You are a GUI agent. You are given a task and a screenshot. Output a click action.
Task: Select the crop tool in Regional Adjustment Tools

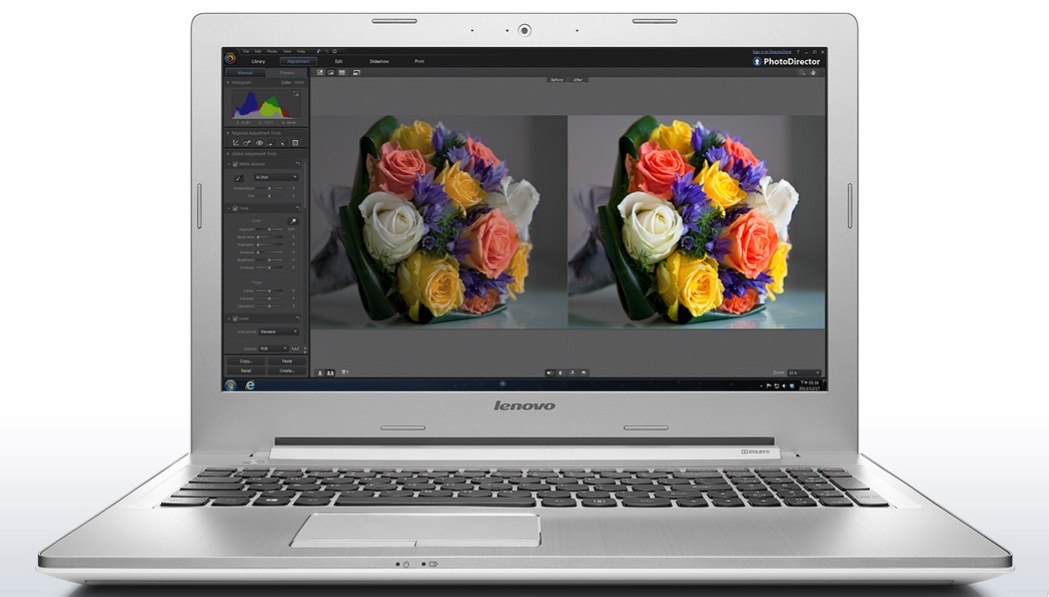coord(236,143)
